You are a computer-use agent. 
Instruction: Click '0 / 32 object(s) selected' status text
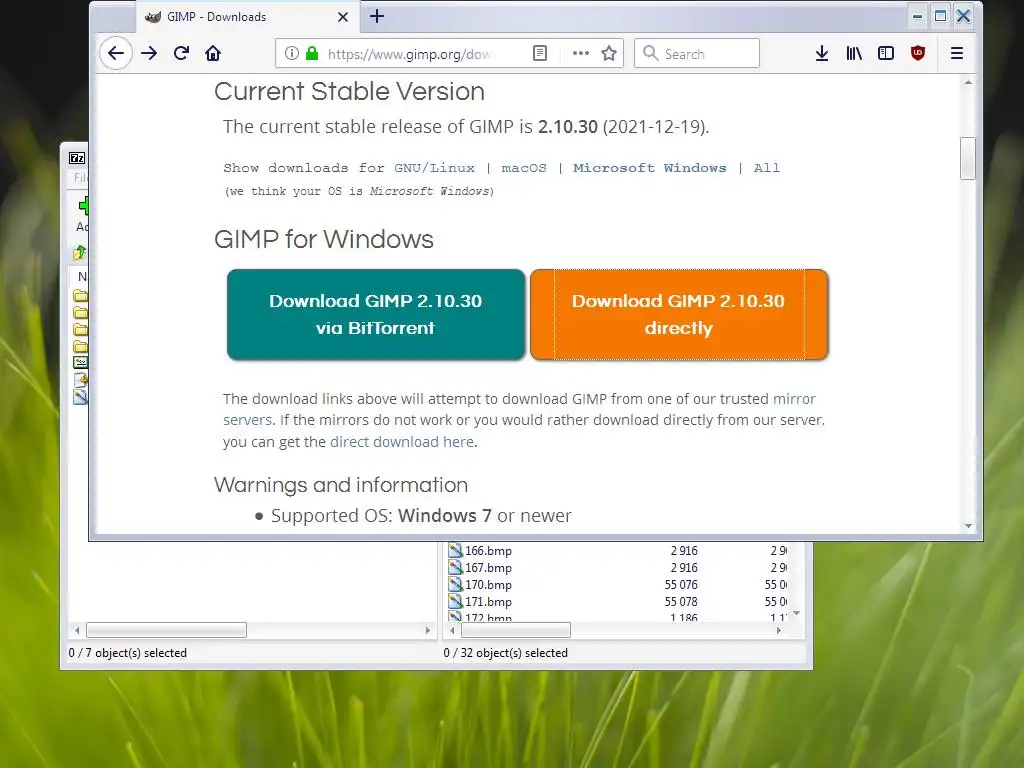click(505, 653)
